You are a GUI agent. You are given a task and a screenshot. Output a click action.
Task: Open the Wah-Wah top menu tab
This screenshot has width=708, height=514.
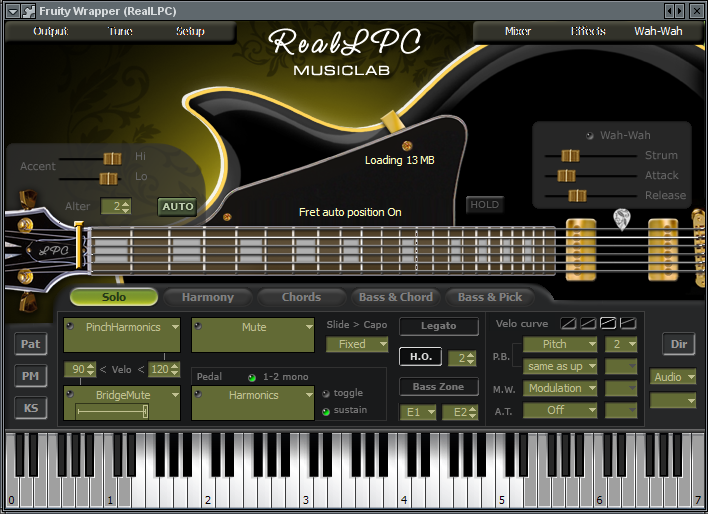click(658, 31)
